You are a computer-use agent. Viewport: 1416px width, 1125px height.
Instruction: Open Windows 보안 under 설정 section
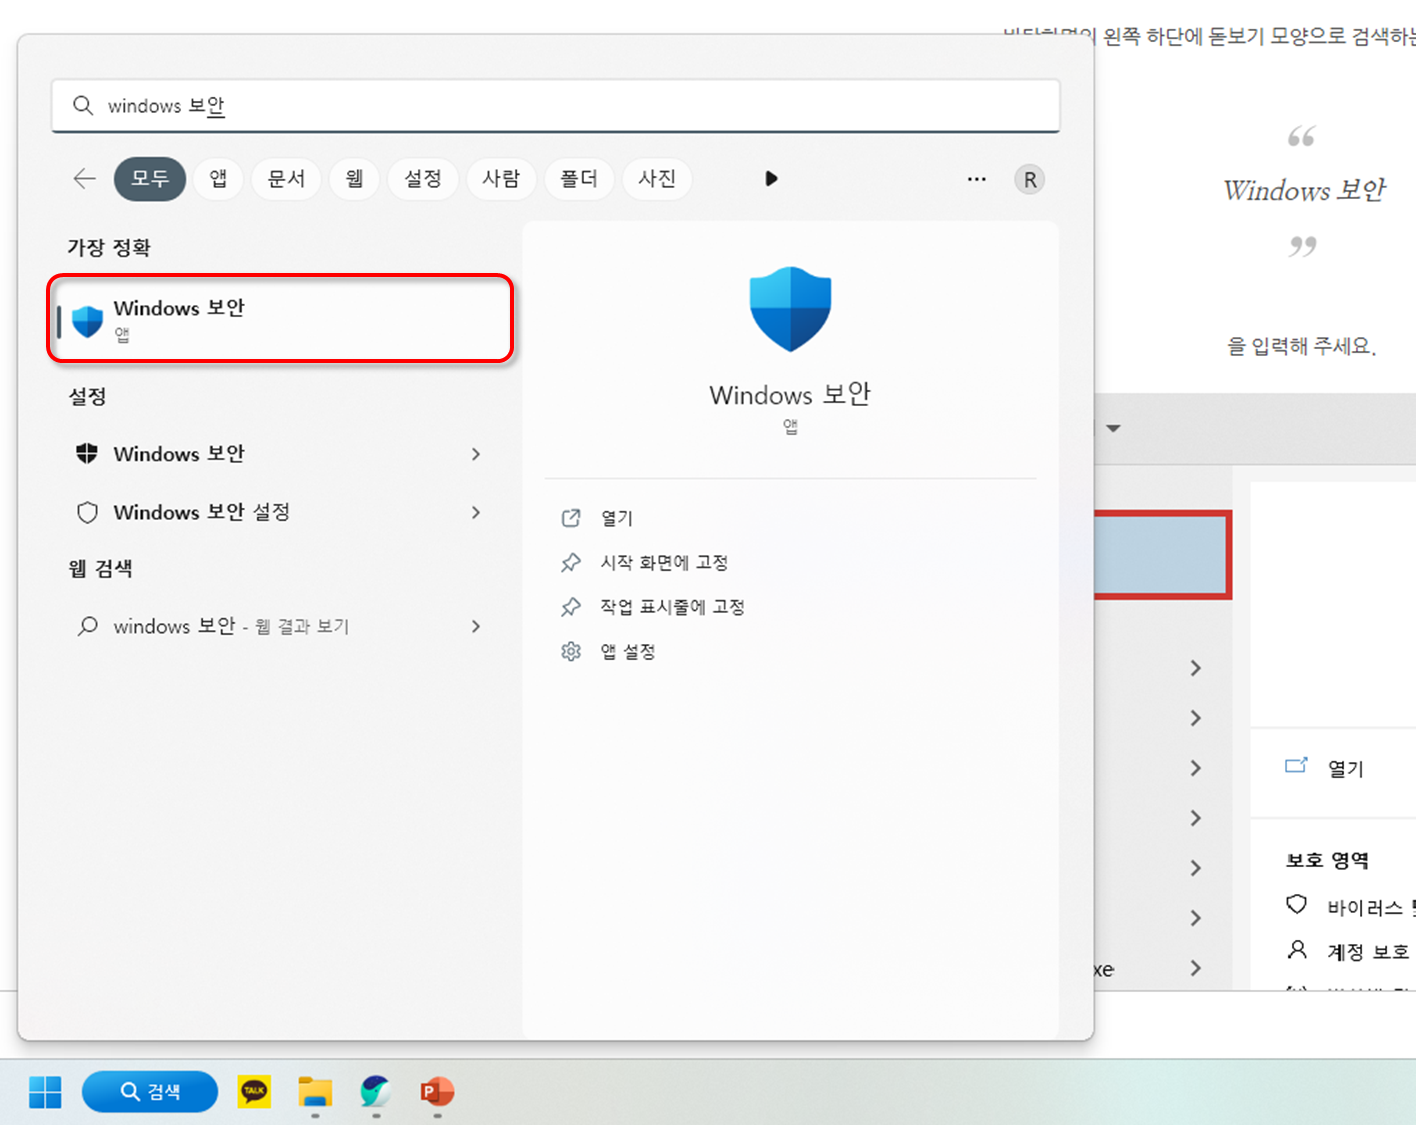pyautogui.click(x=280, y=454)
